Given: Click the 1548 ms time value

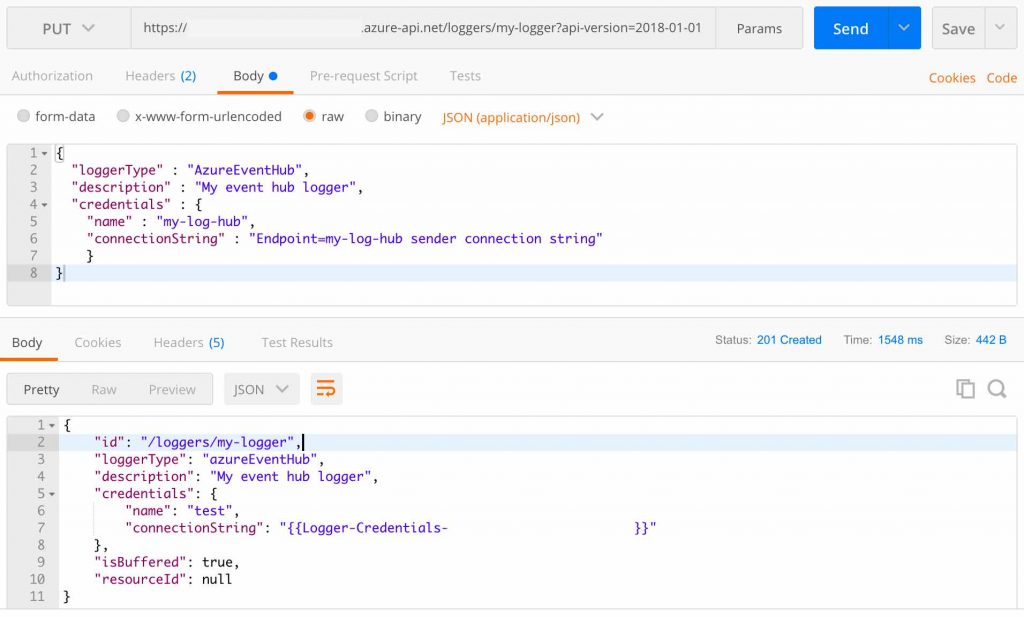Looking at the screenshot, I should tap(900, 340).
